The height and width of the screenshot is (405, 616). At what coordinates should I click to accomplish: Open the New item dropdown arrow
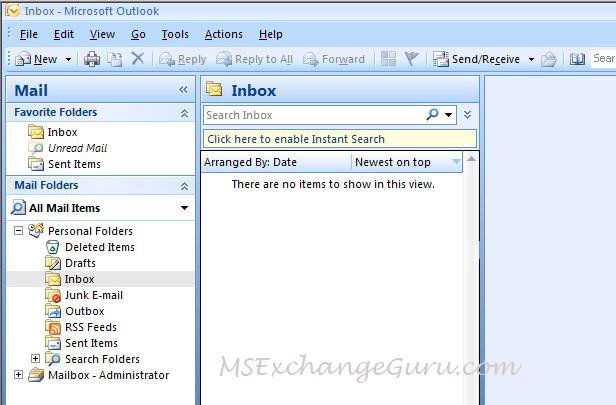[69, 60]
